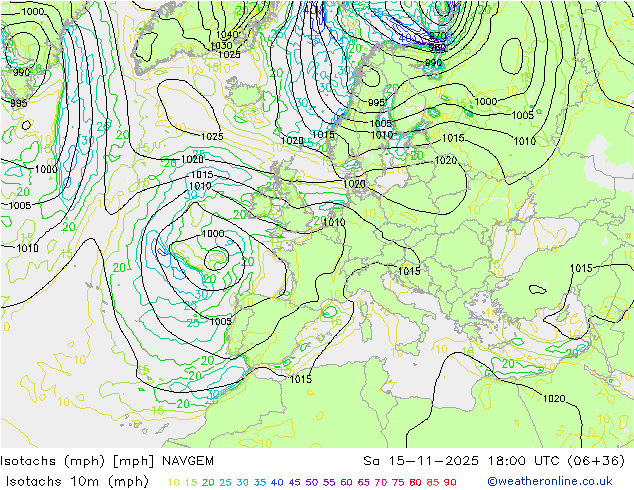Click the purple 50 legend value

312,482
